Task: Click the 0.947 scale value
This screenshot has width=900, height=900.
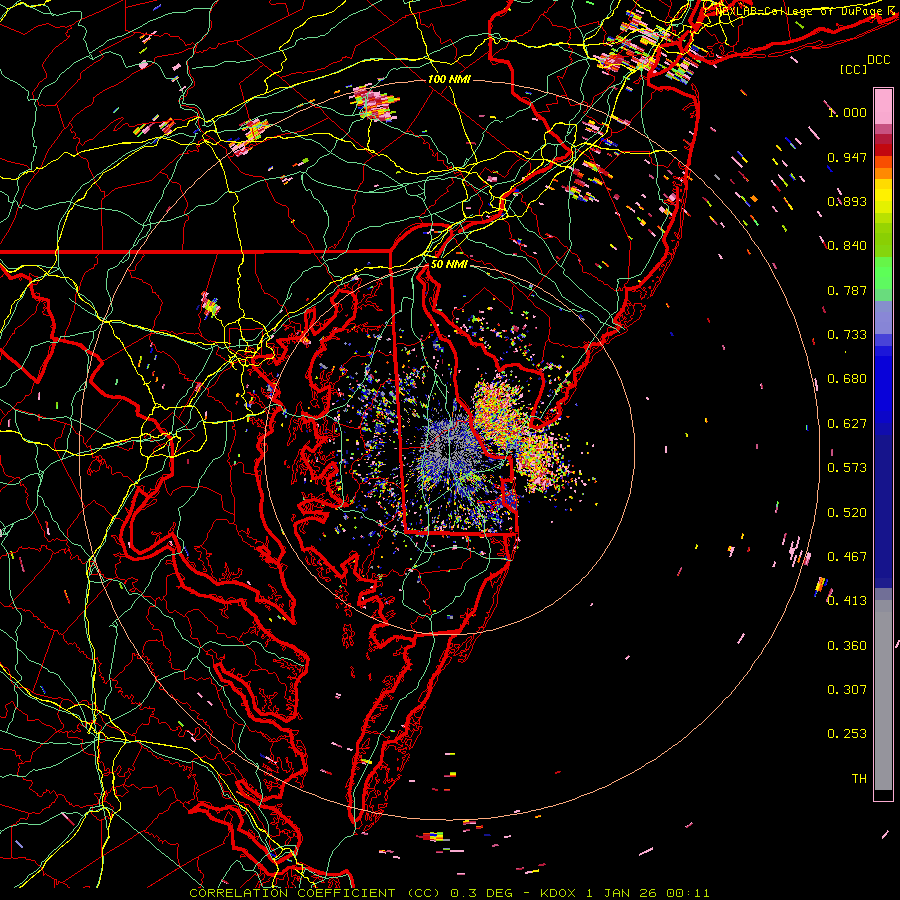Action: 847,157
